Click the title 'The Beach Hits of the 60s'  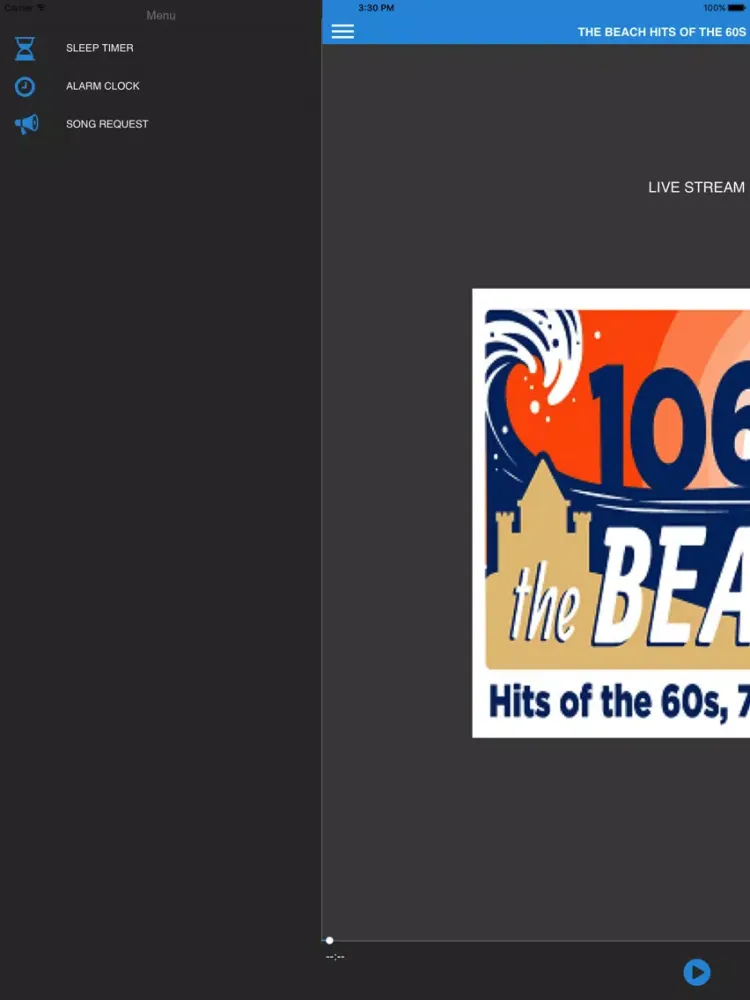click(662, 32)
